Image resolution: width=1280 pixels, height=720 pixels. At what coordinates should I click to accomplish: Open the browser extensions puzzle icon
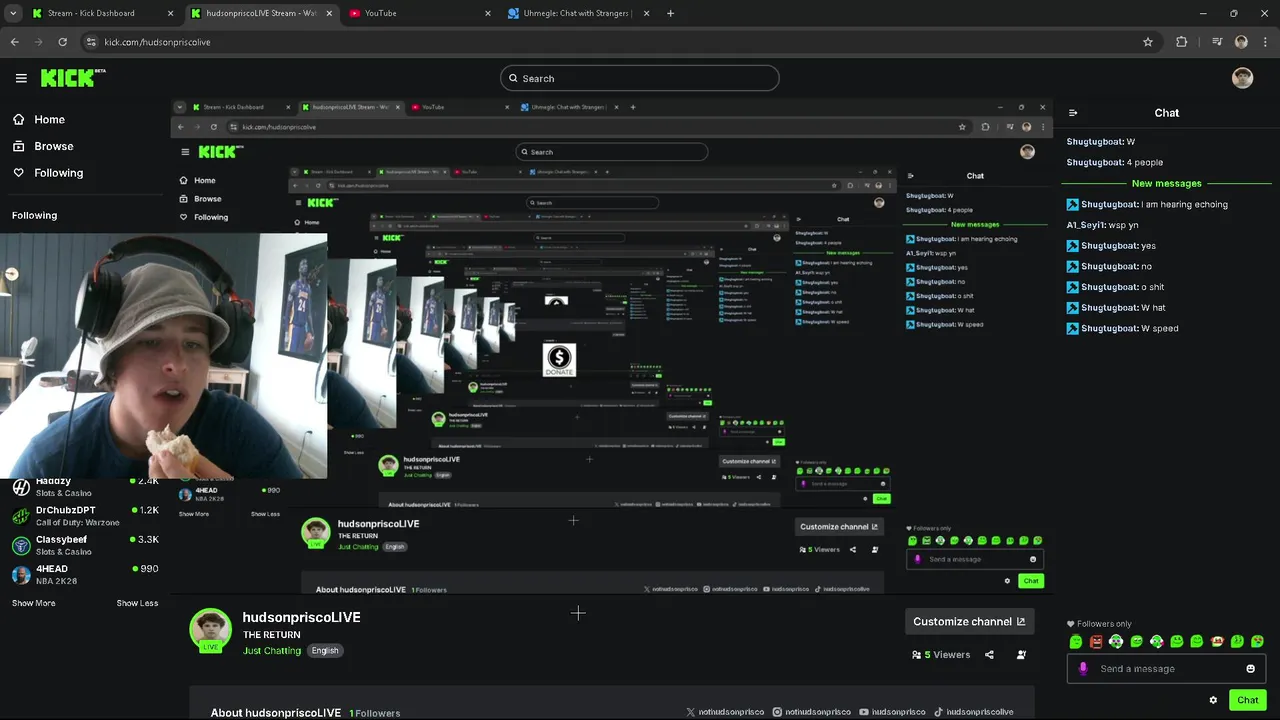(1182, 42)
